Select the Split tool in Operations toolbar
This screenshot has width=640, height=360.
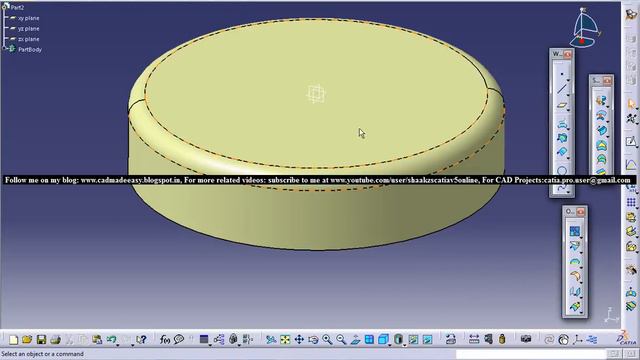click(x=574, y=246)
